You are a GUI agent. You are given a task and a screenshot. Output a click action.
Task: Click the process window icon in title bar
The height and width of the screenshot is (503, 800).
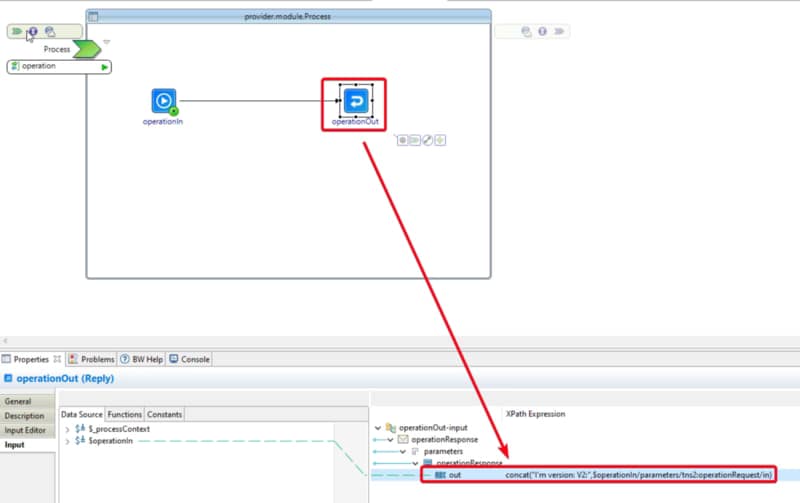[93, 16]
